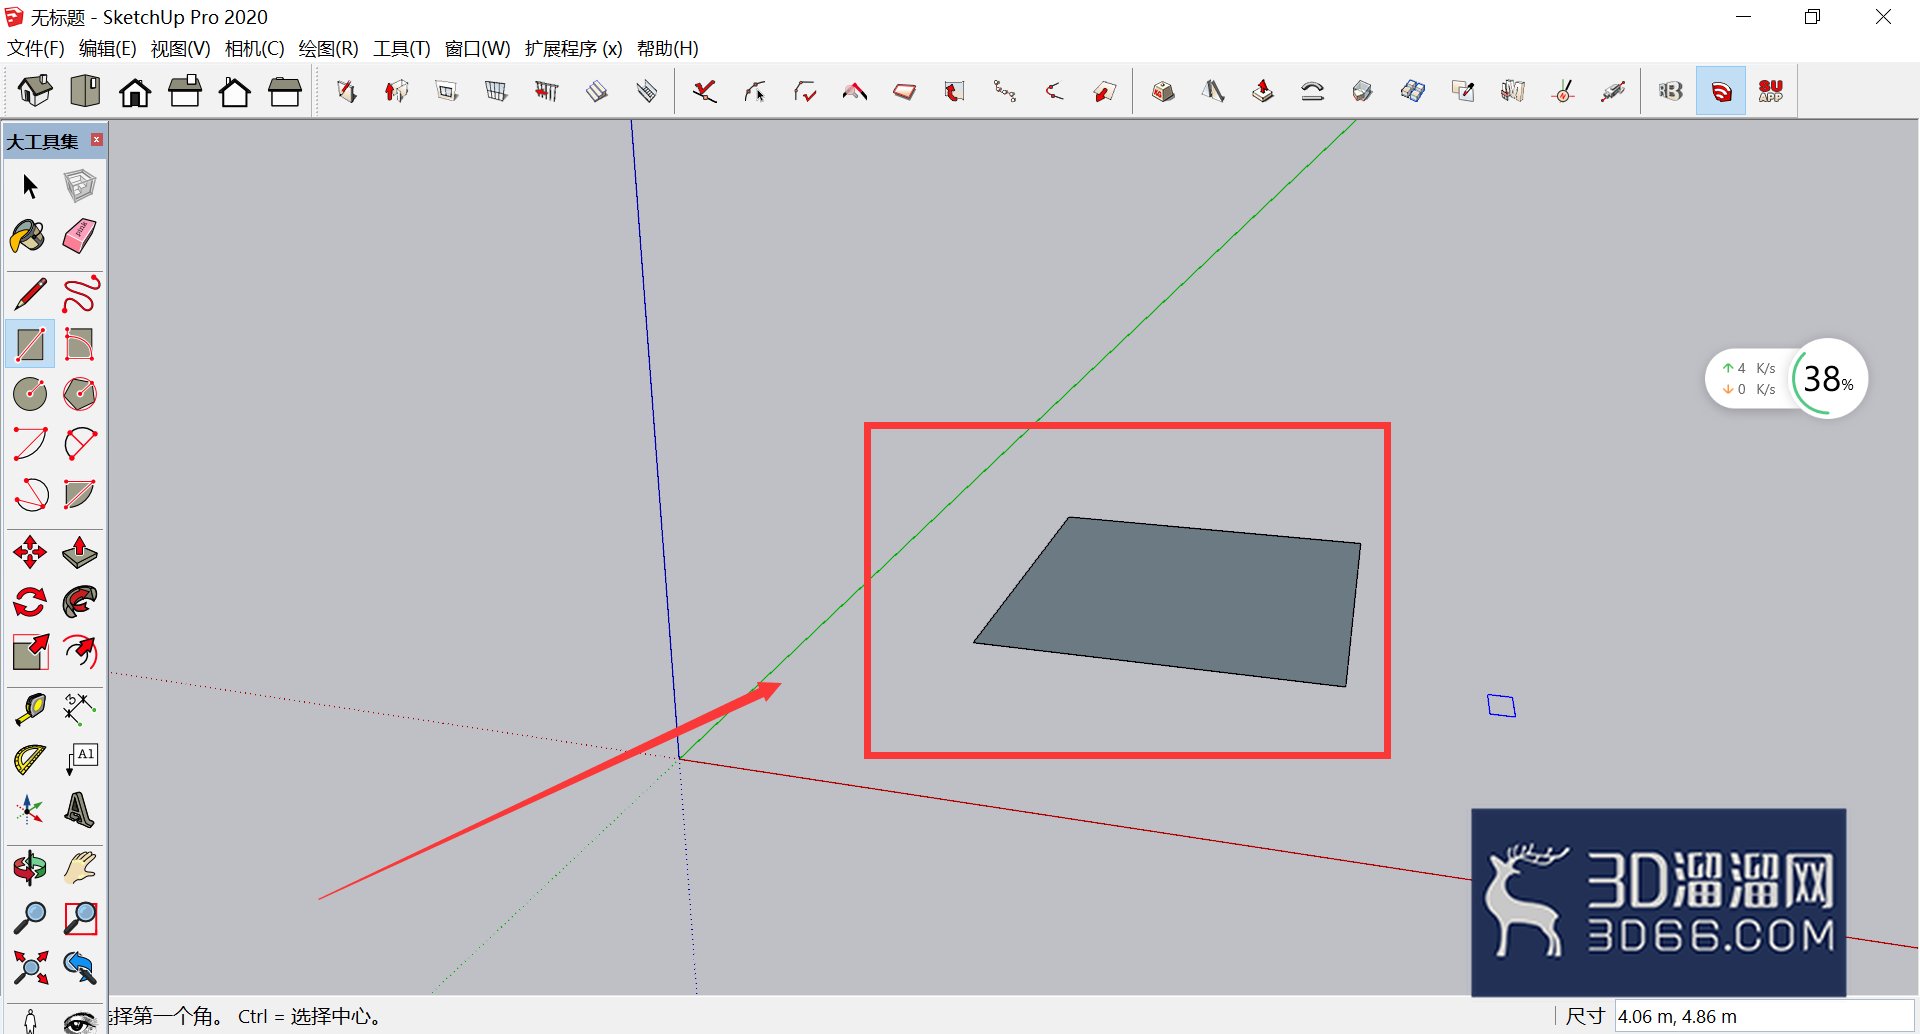Select the Circle tool

30,394
